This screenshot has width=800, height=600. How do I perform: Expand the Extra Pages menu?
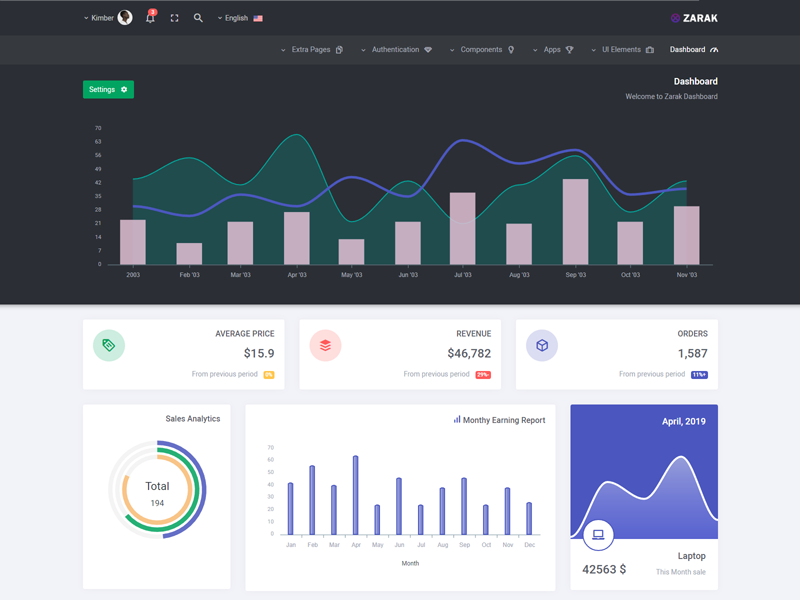pos(311,50)
